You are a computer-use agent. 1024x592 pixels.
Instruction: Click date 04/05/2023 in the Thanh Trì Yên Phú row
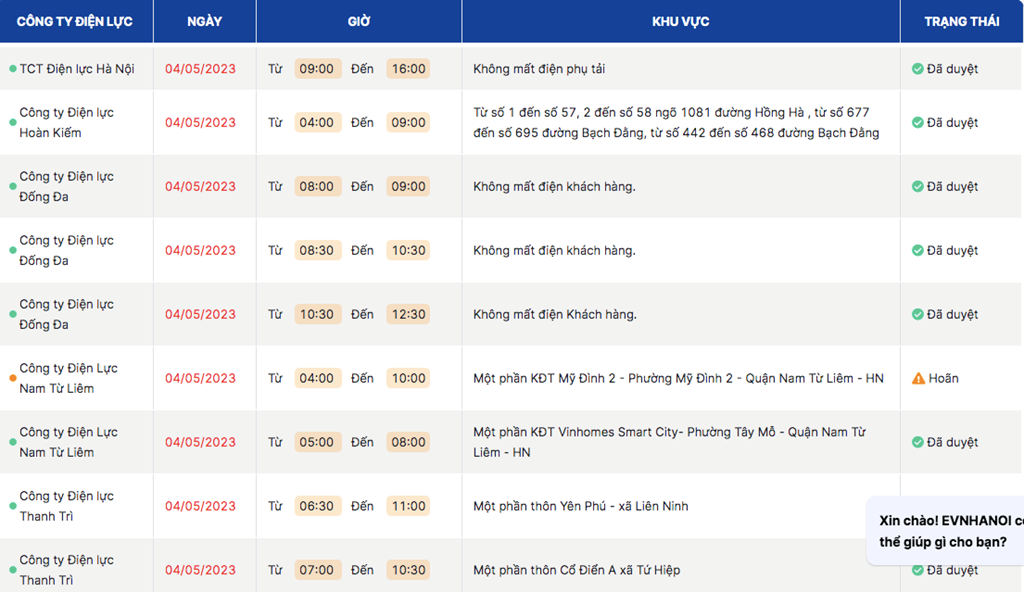200,506
